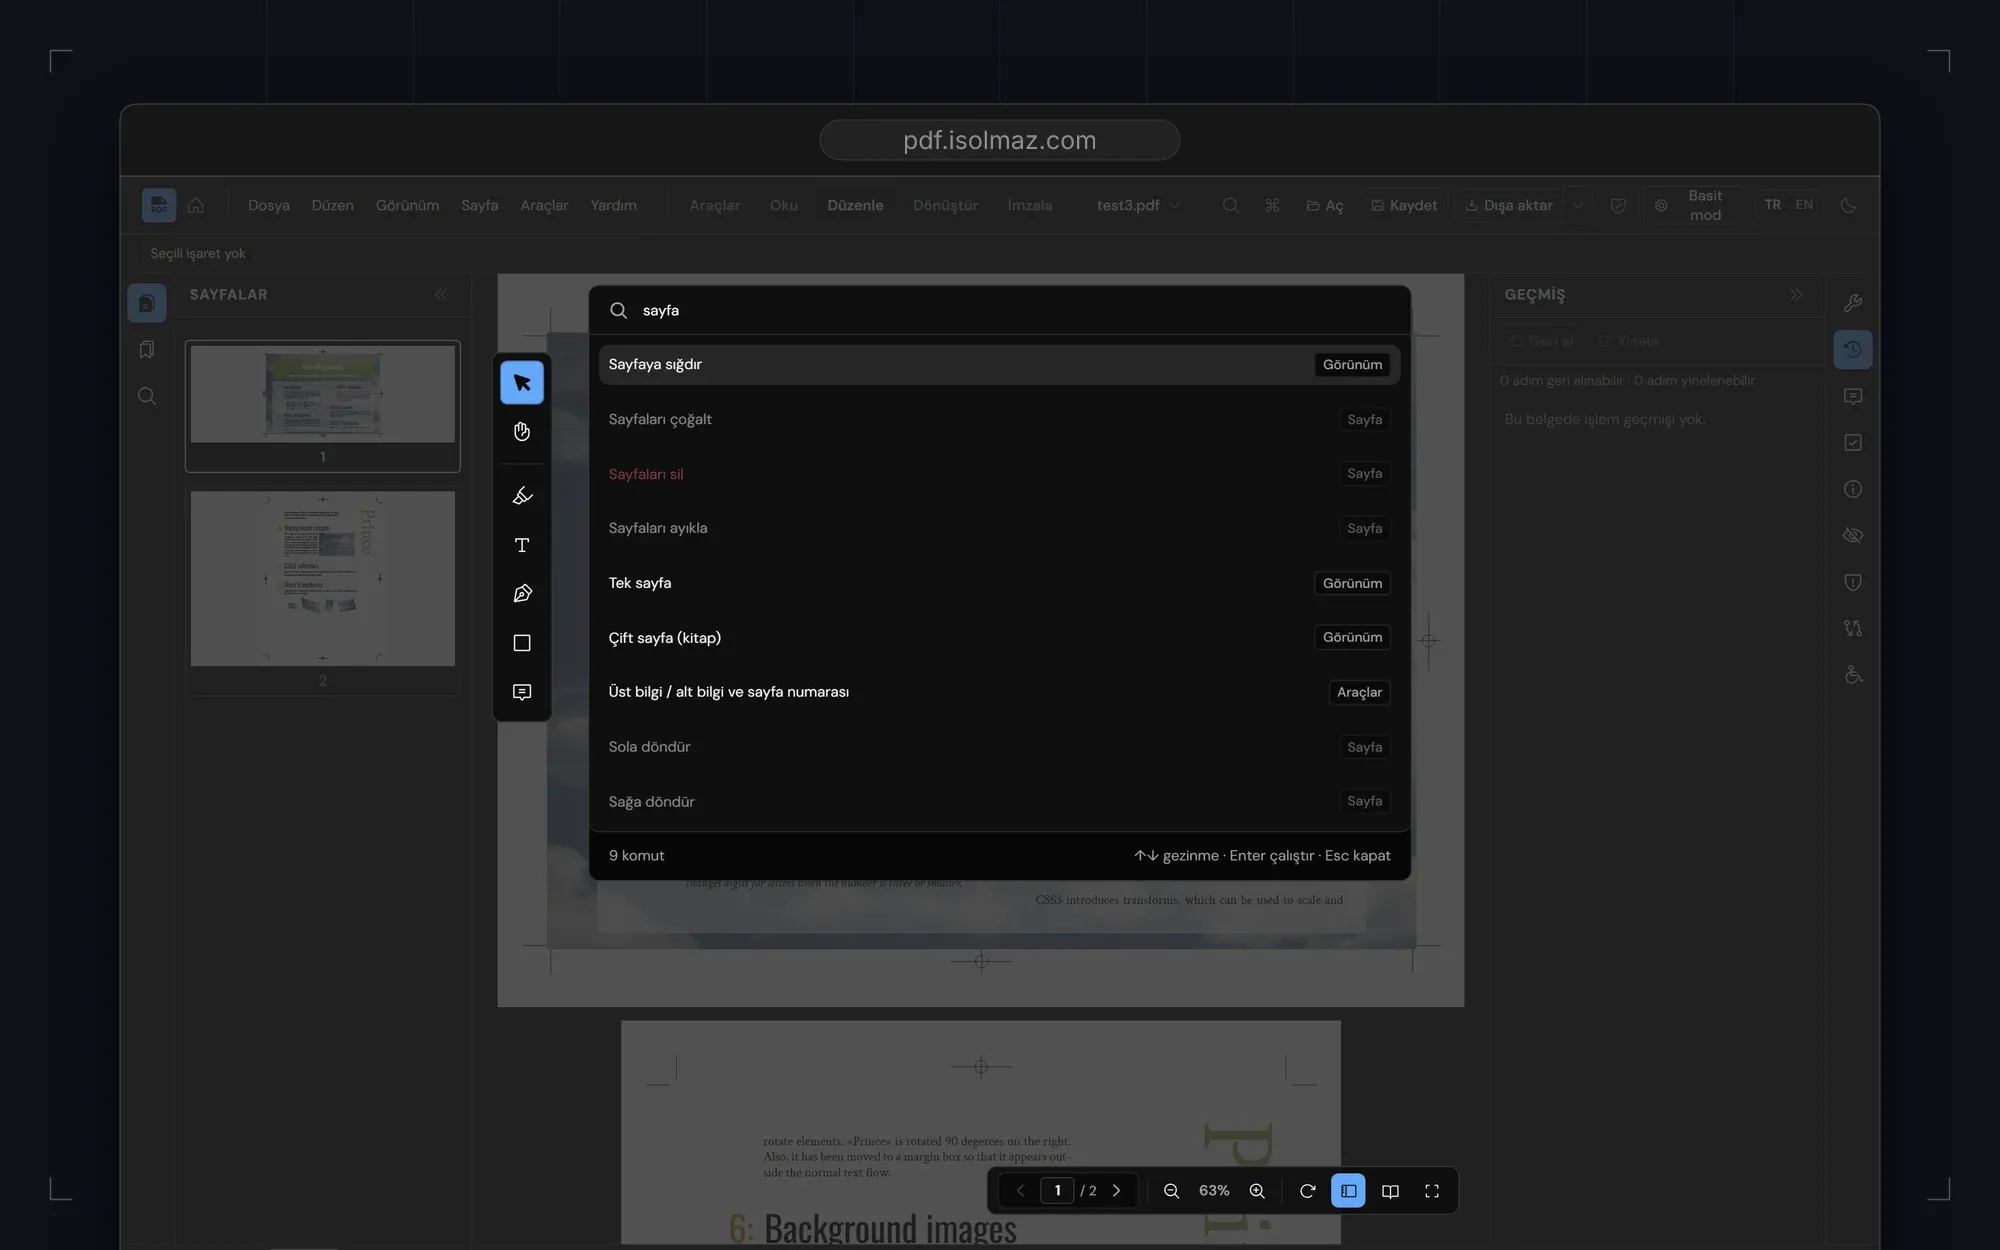Click the zoom out magnifier
Image resolution: width=2000 pixels, height=1250 pixels.
tap(1171, 1191)
